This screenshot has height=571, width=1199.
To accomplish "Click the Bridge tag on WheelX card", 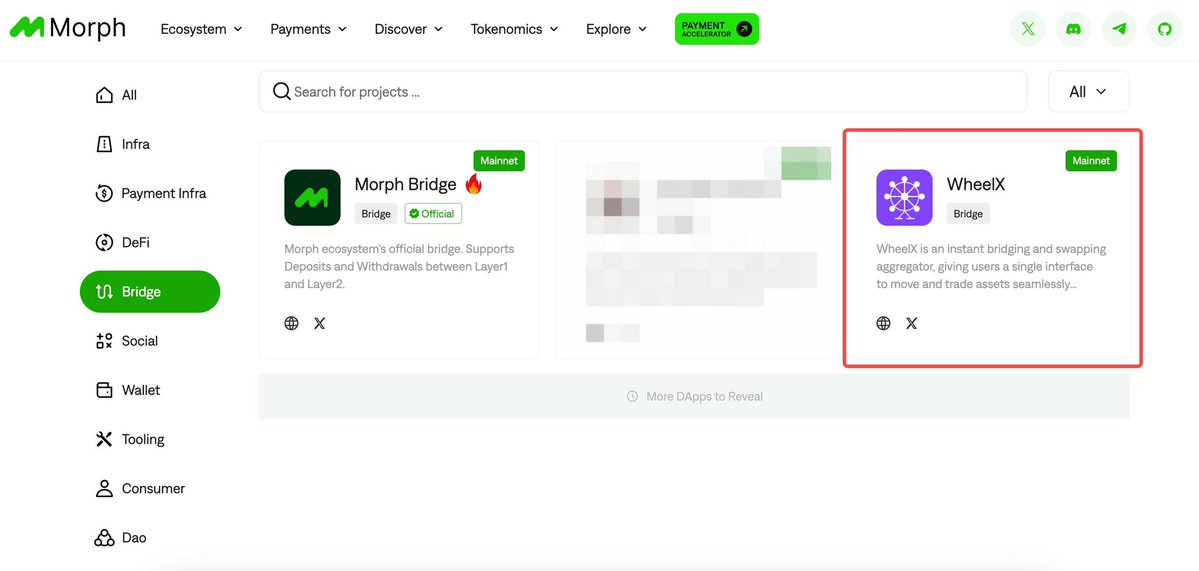I will 968,214.
